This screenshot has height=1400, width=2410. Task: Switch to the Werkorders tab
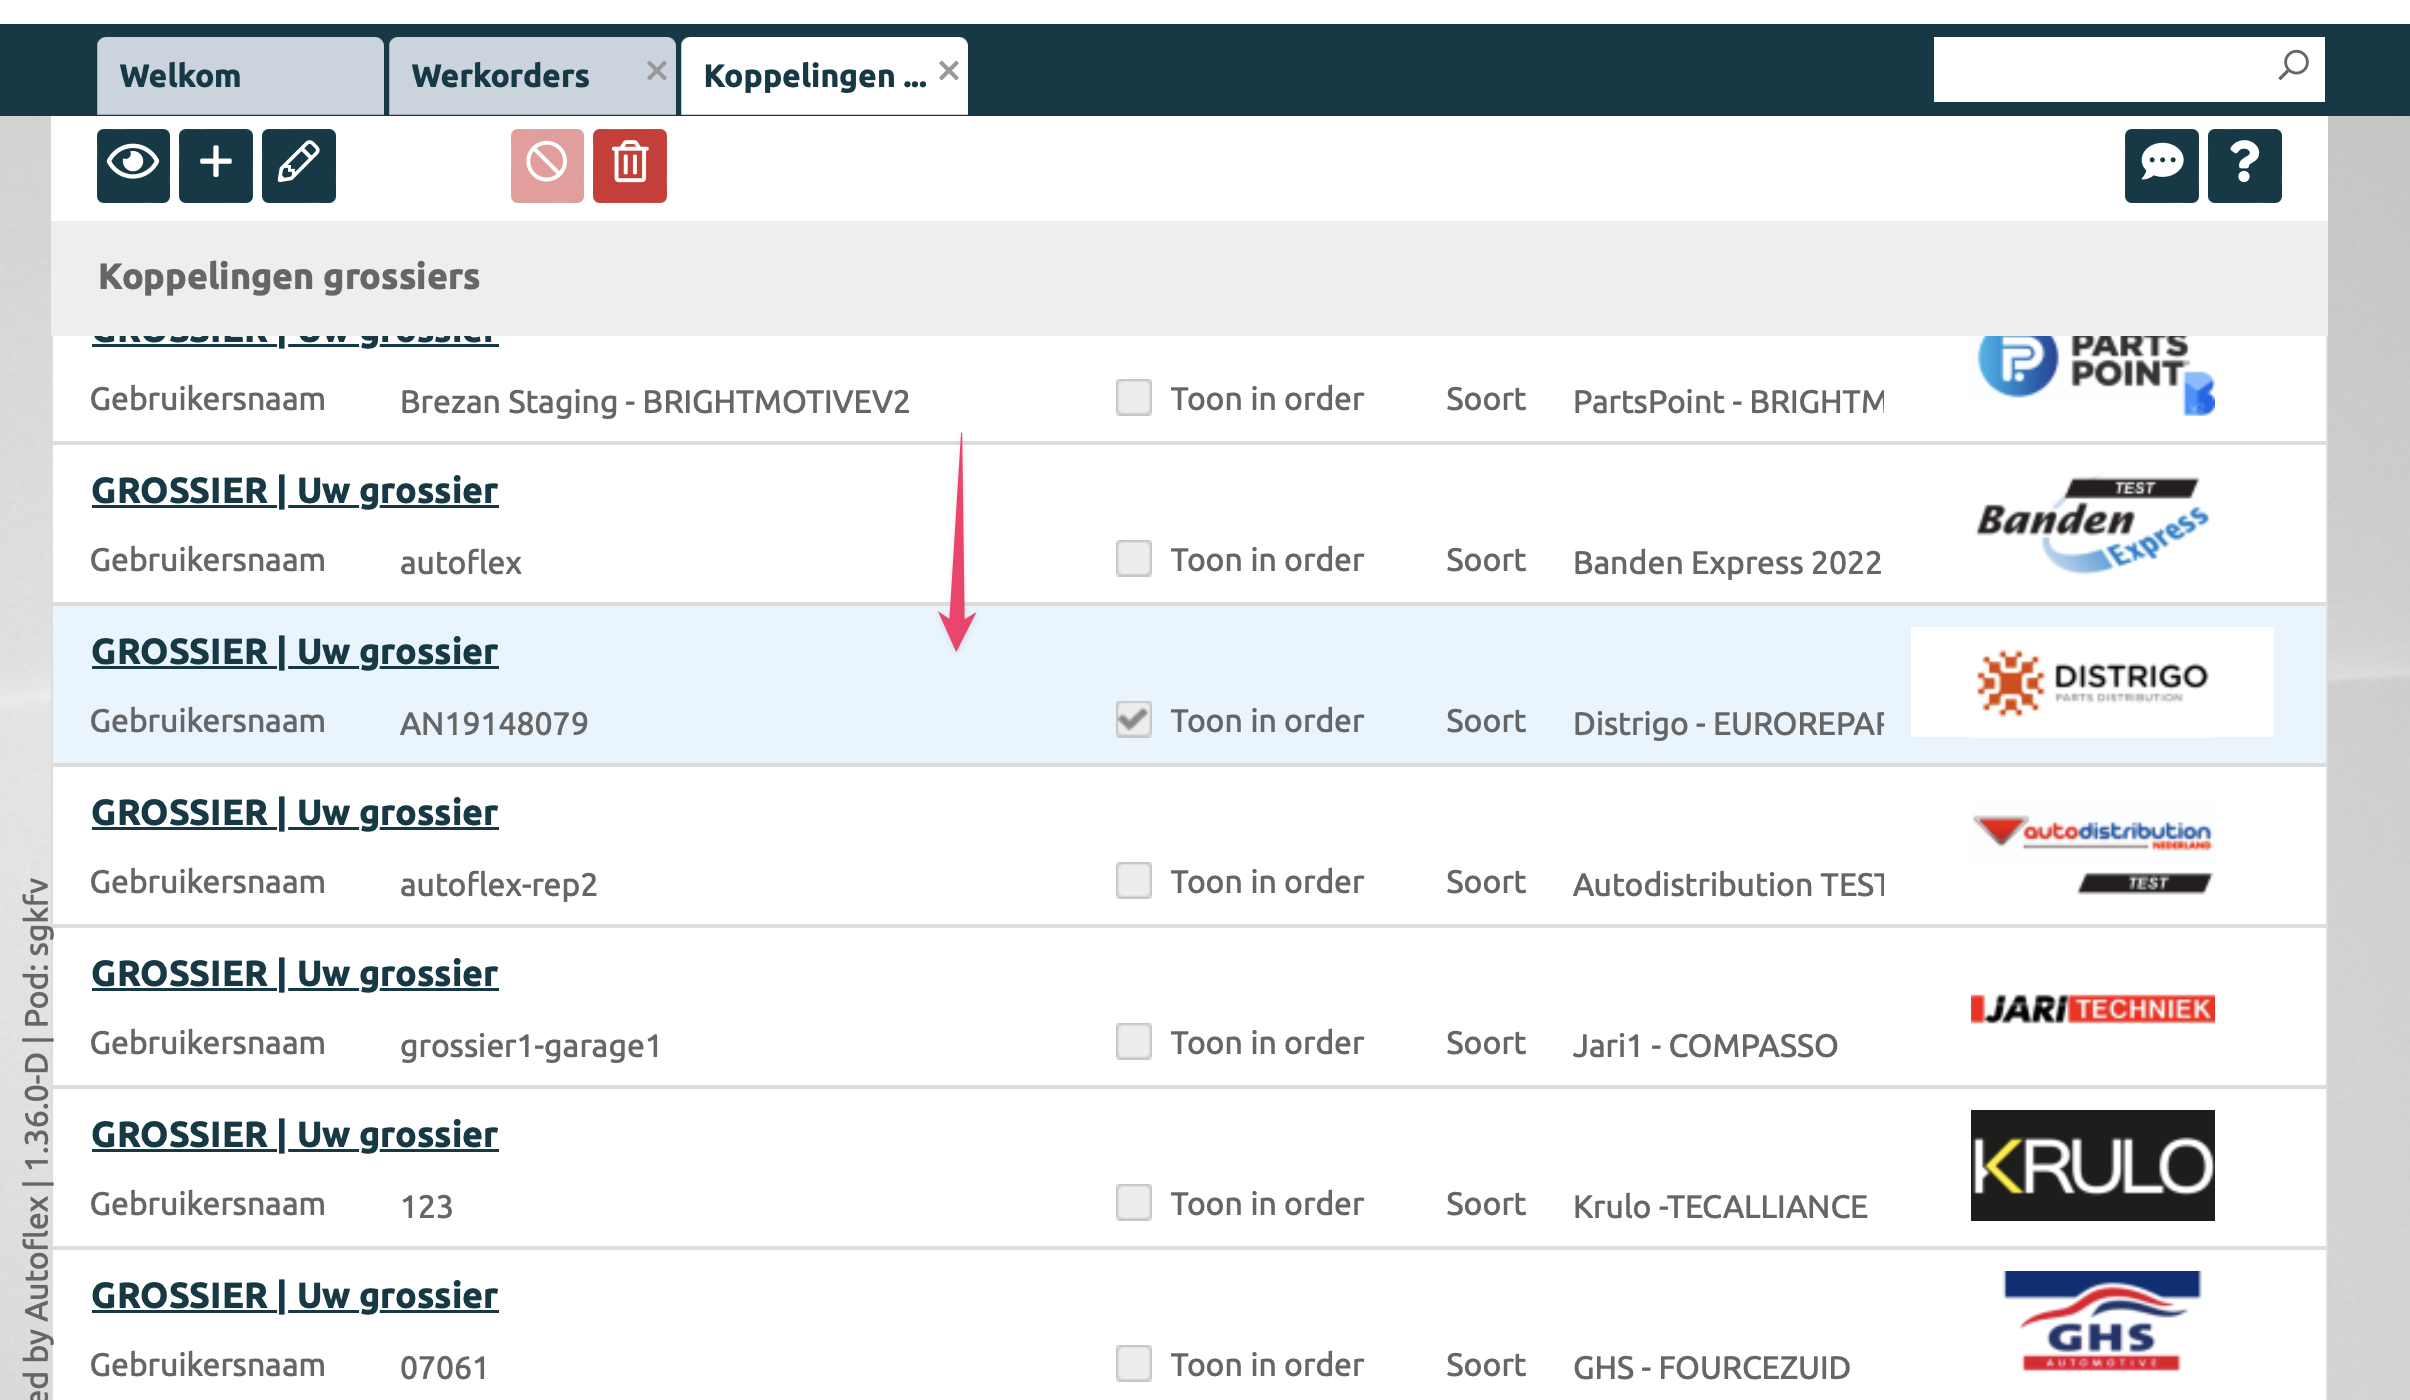pos(501,76)
